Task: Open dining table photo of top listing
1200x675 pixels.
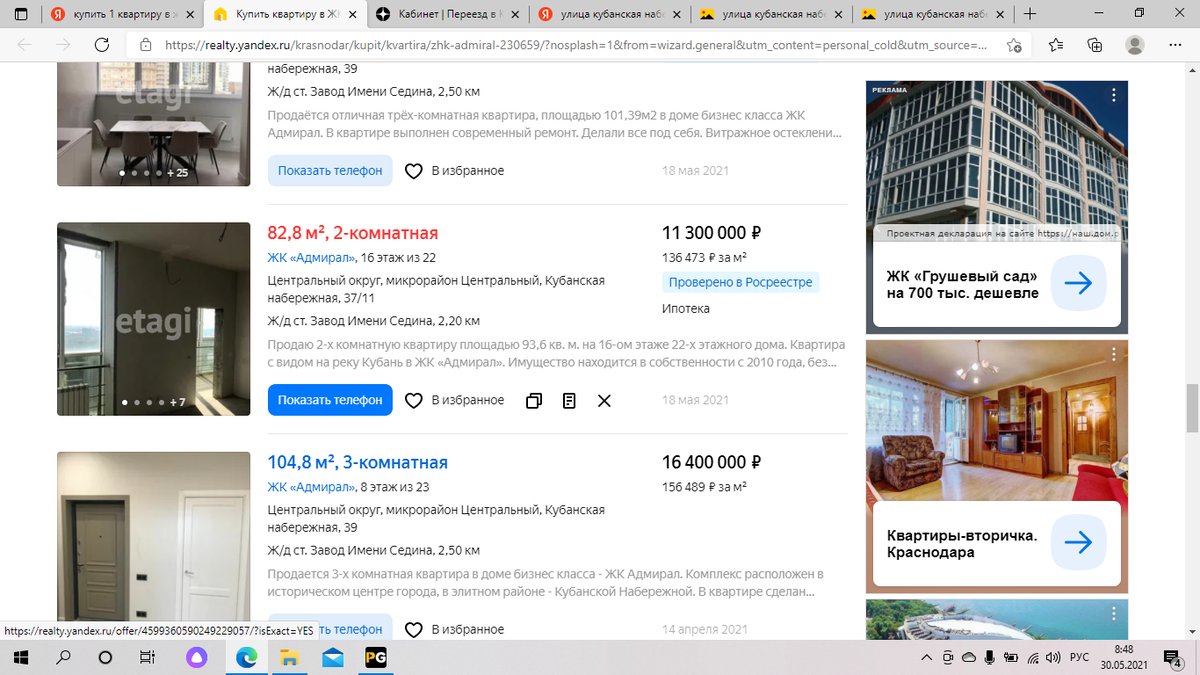Action: pos(154,123)
